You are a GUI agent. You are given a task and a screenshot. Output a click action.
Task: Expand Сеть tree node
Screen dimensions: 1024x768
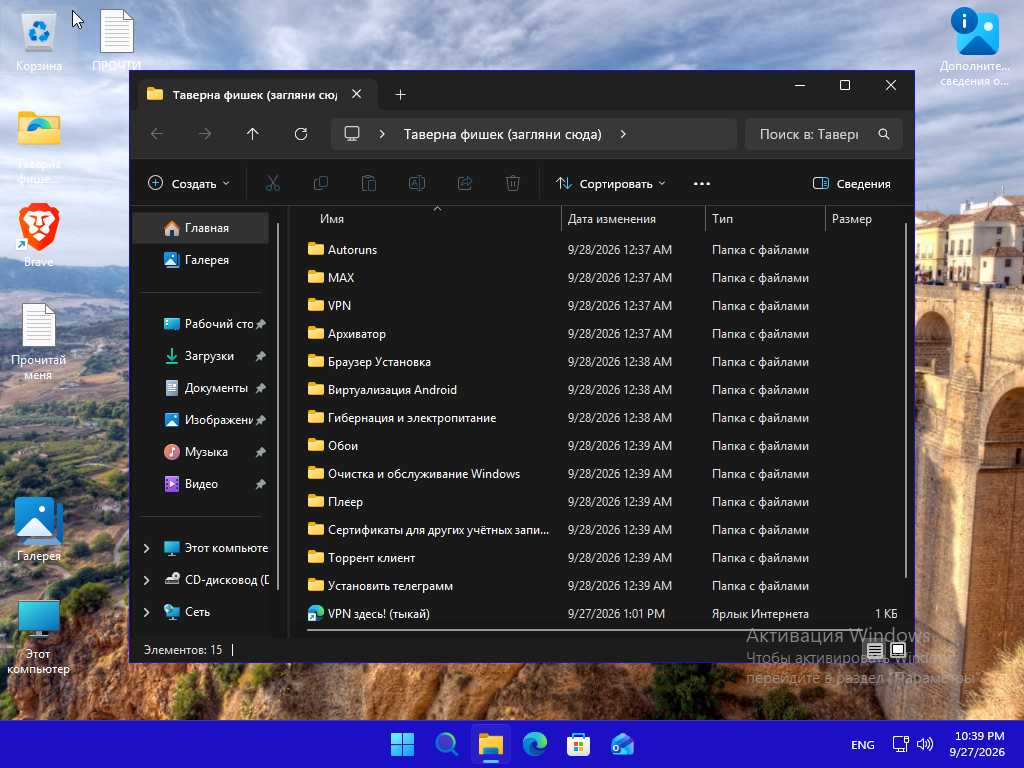click(x=146, y=612)
